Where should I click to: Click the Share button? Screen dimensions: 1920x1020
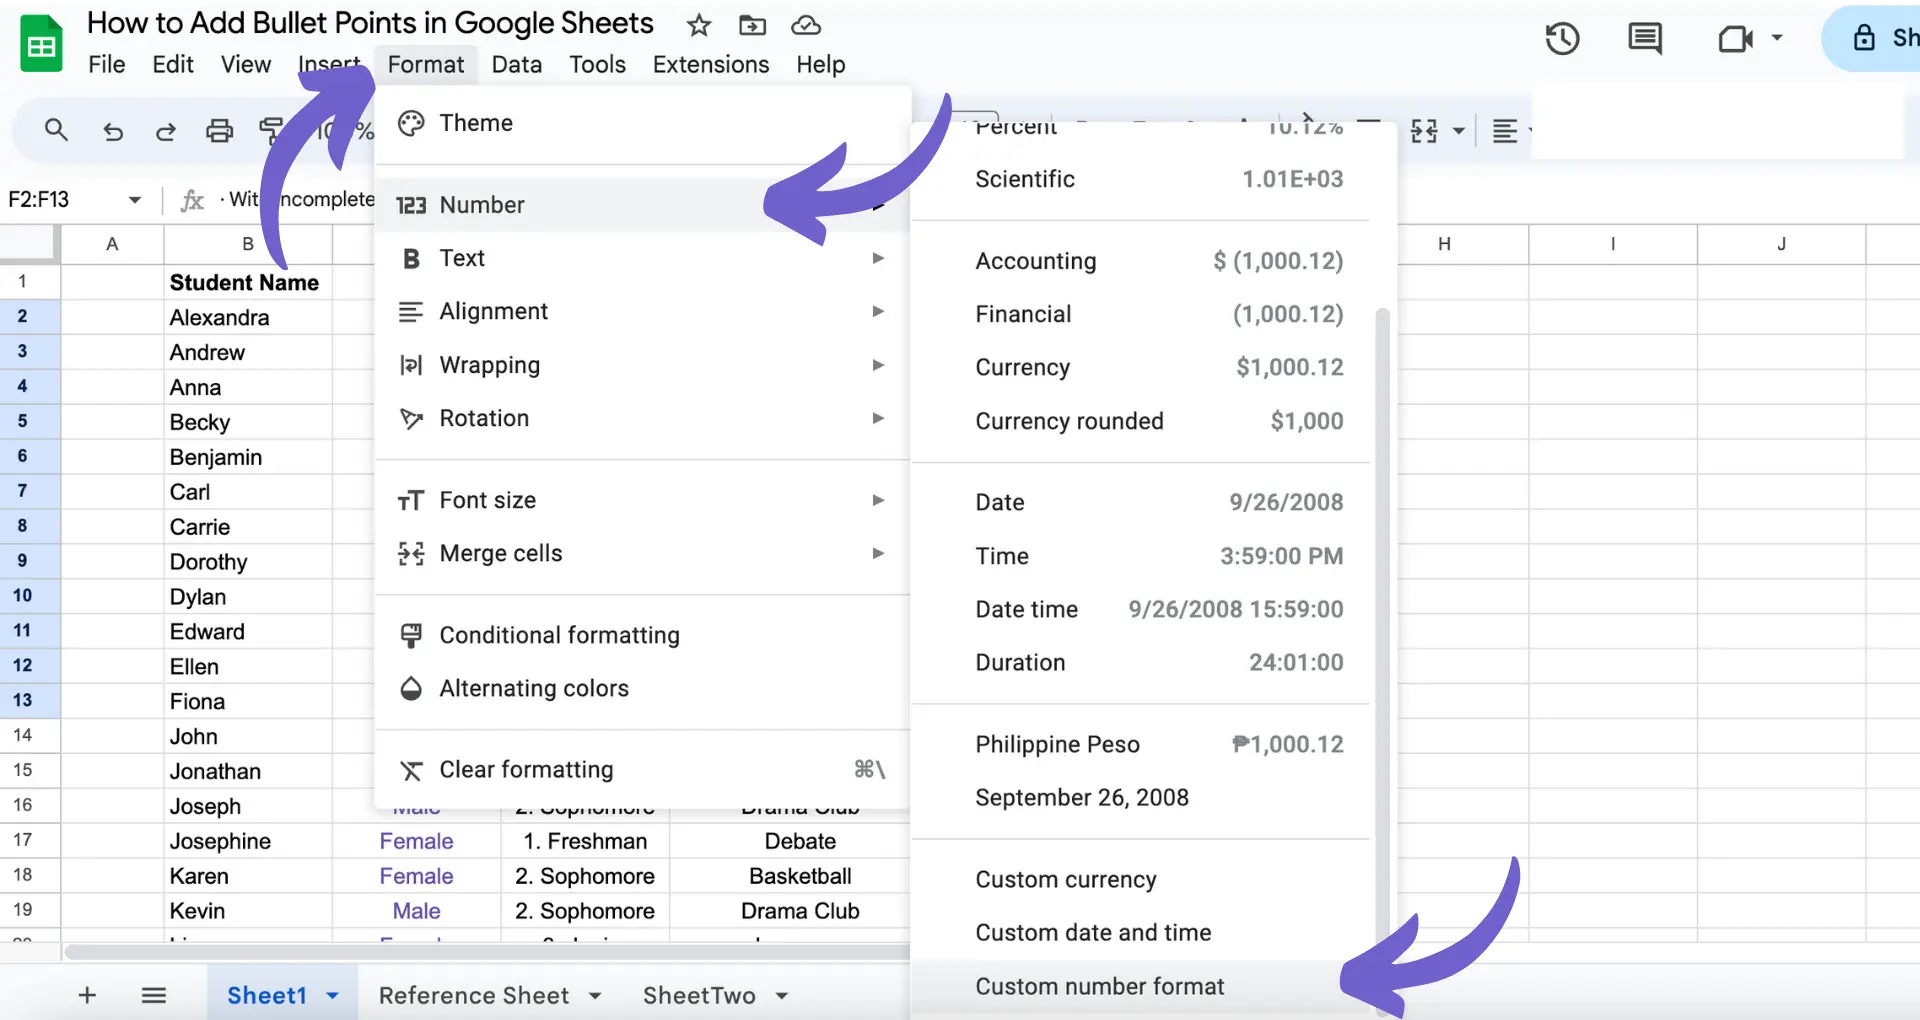click(1872, 38)
